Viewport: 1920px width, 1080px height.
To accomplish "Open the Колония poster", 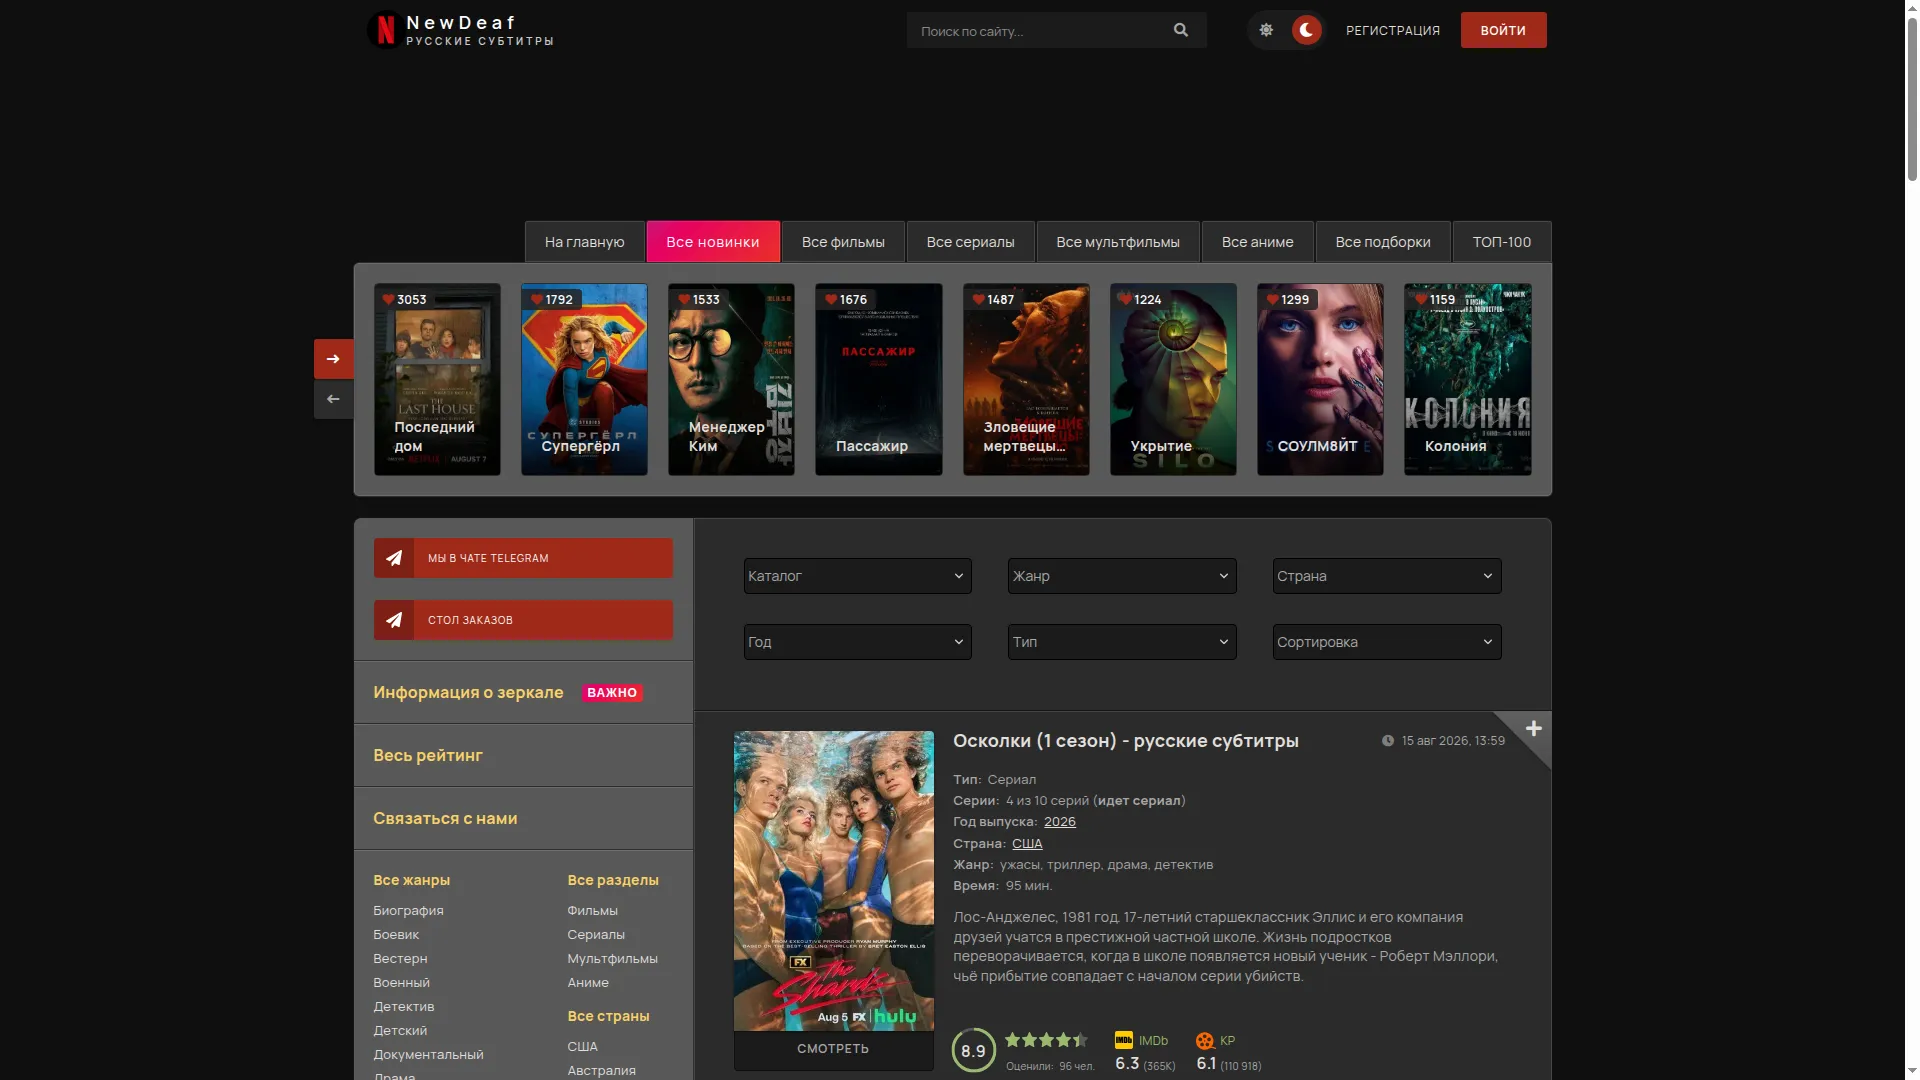I will 1467,380.
